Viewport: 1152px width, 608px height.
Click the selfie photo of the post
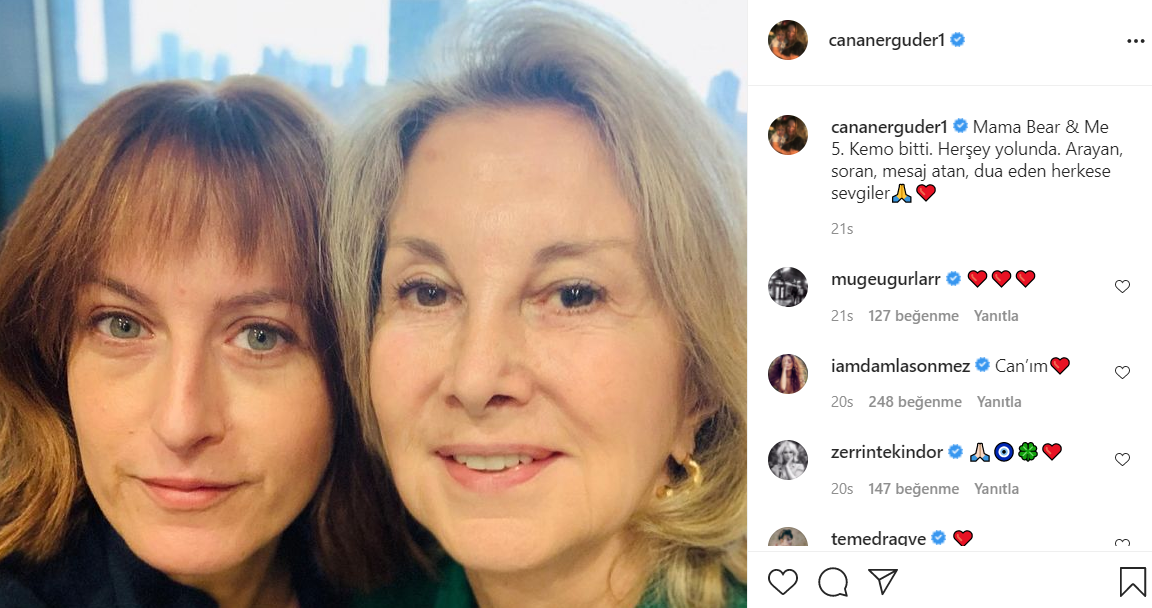(373, 304)
